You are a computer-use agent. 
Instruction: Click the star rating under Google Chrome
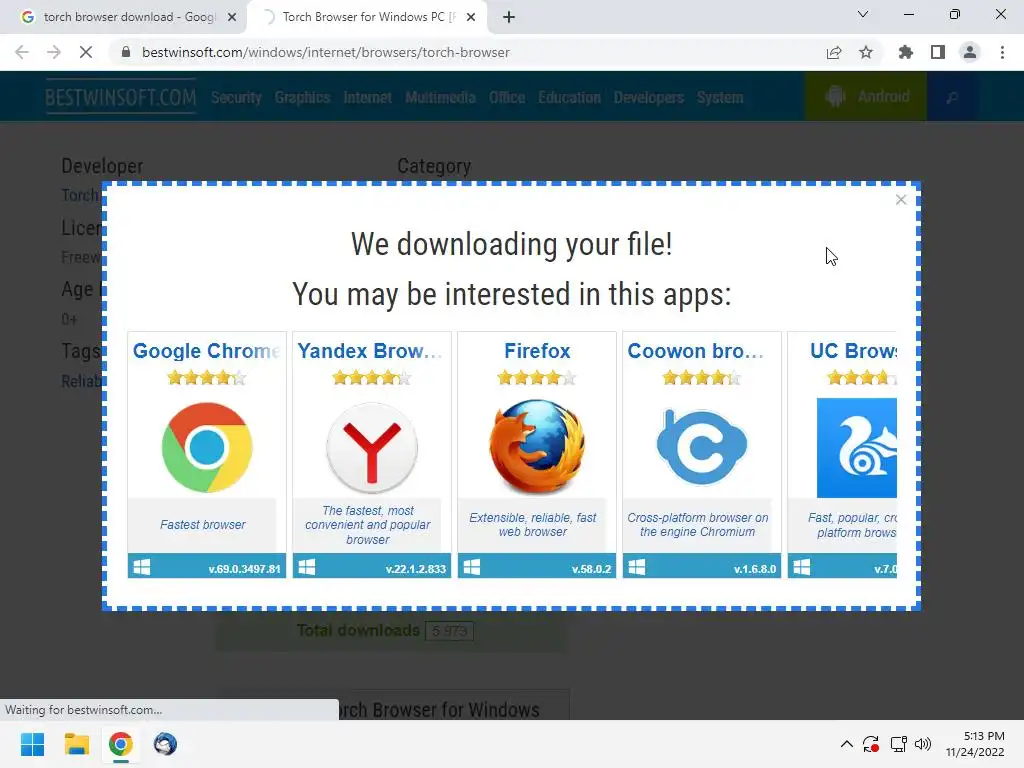point(207,377)
